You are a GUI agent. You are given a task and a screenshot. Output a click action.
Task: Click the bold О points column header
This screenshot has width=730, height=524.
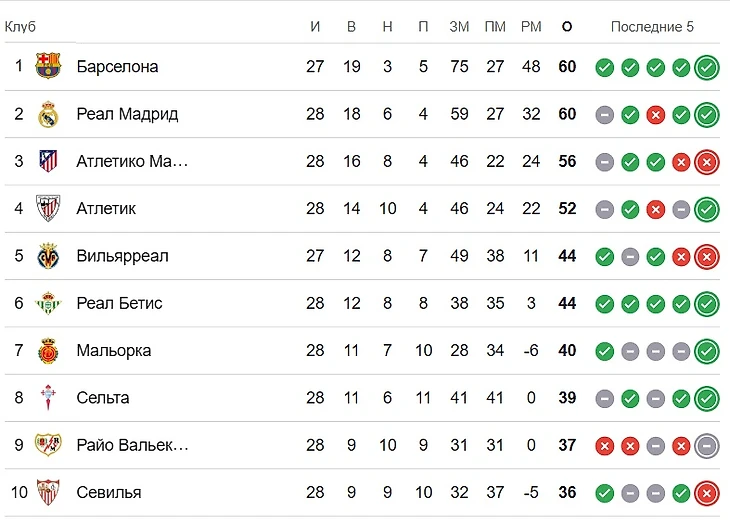[x=567, y=27]
